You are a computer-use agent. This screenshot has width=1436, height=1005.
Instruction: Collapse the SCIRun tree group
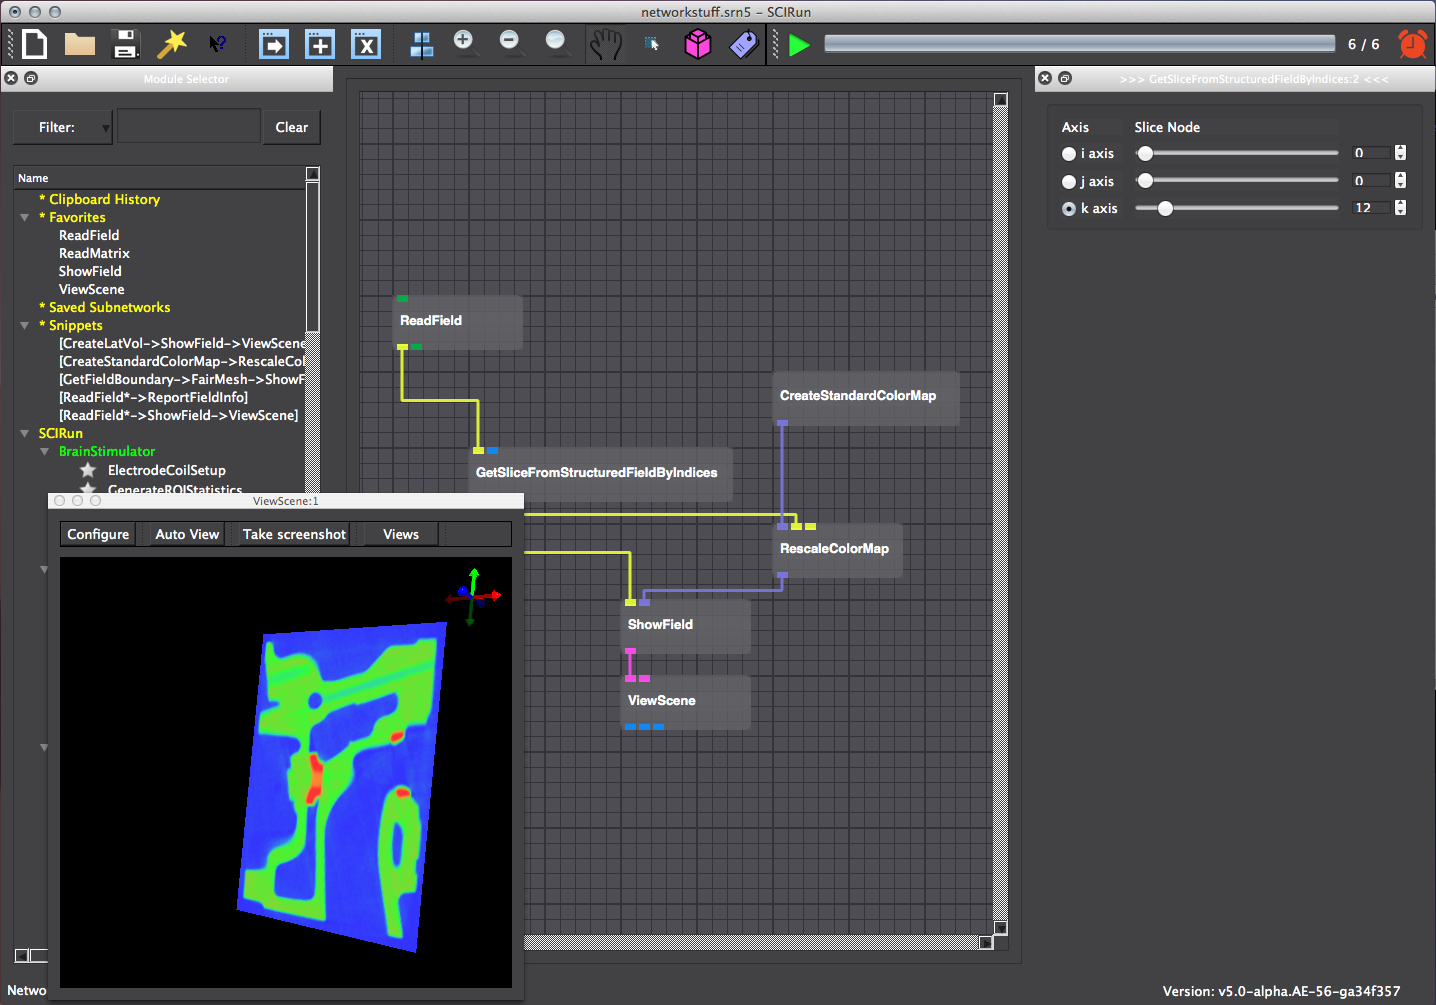pyautogui.click(x=25, y=433)
